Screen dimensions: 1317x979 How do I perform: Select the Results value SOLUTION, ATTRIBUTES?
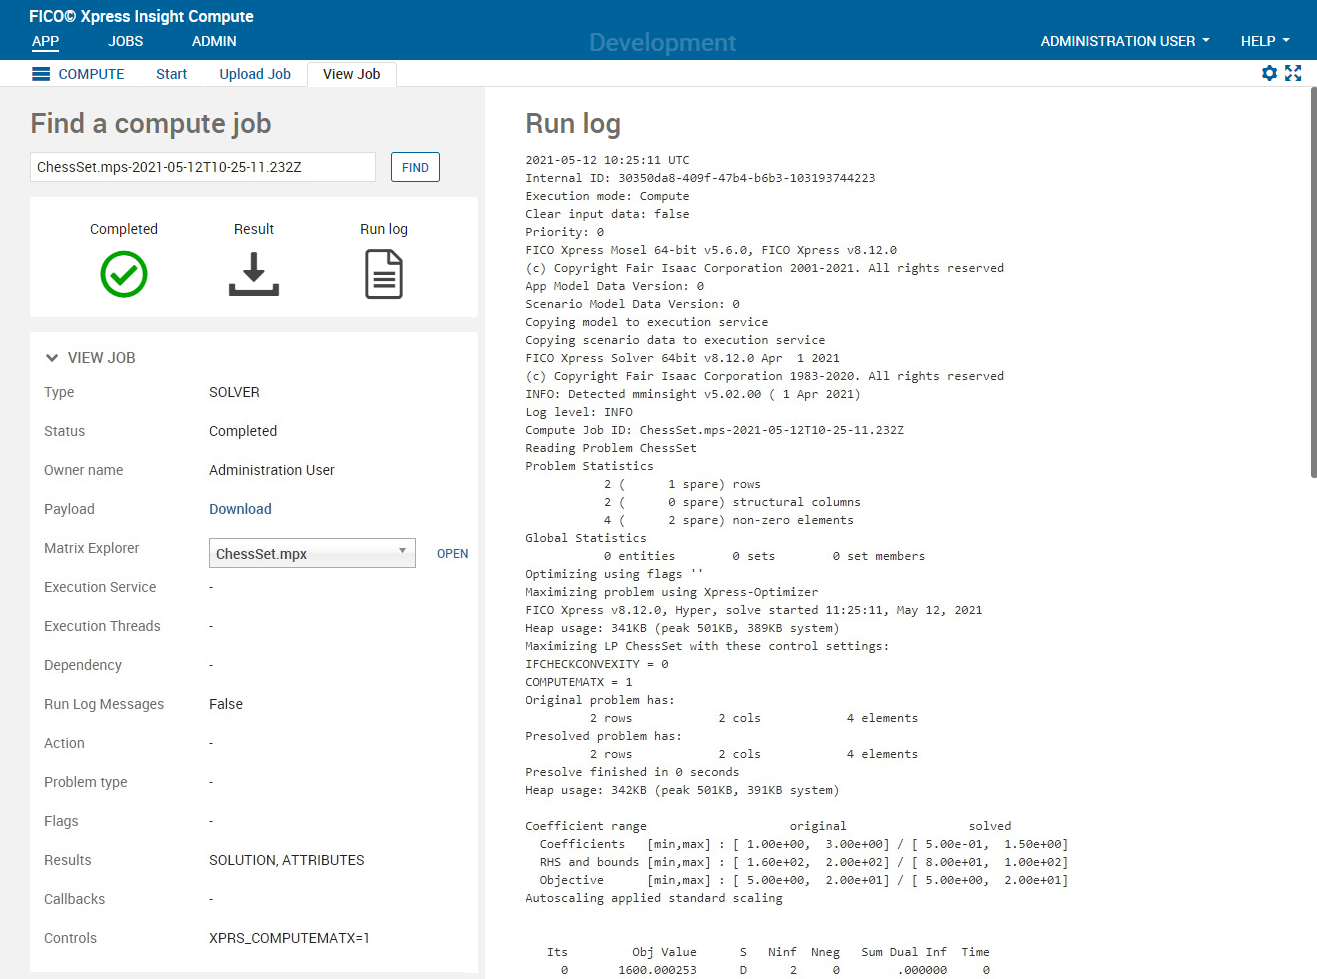(x=287, y=860)
